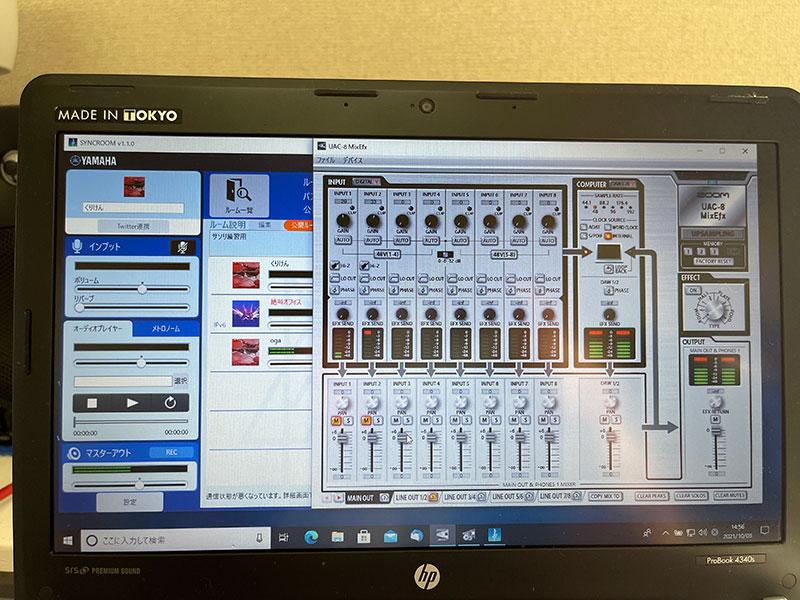Click the Twitter連携 button in SYNCROOM
The image size is (800, 600).
pos(133,226)
